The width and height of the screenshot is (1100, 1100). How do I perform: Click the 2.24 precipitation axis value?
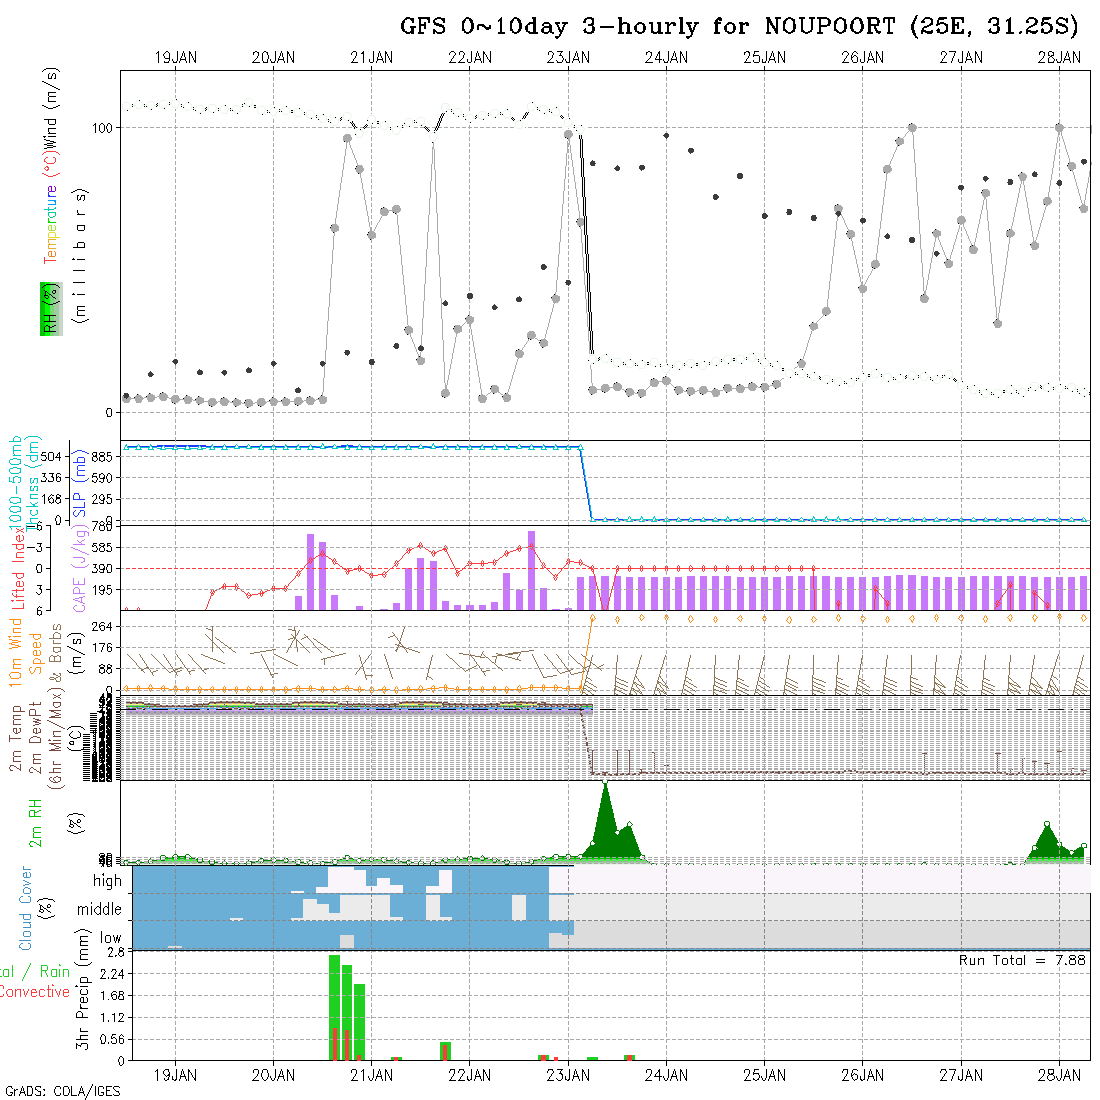(x=113, y=974)
